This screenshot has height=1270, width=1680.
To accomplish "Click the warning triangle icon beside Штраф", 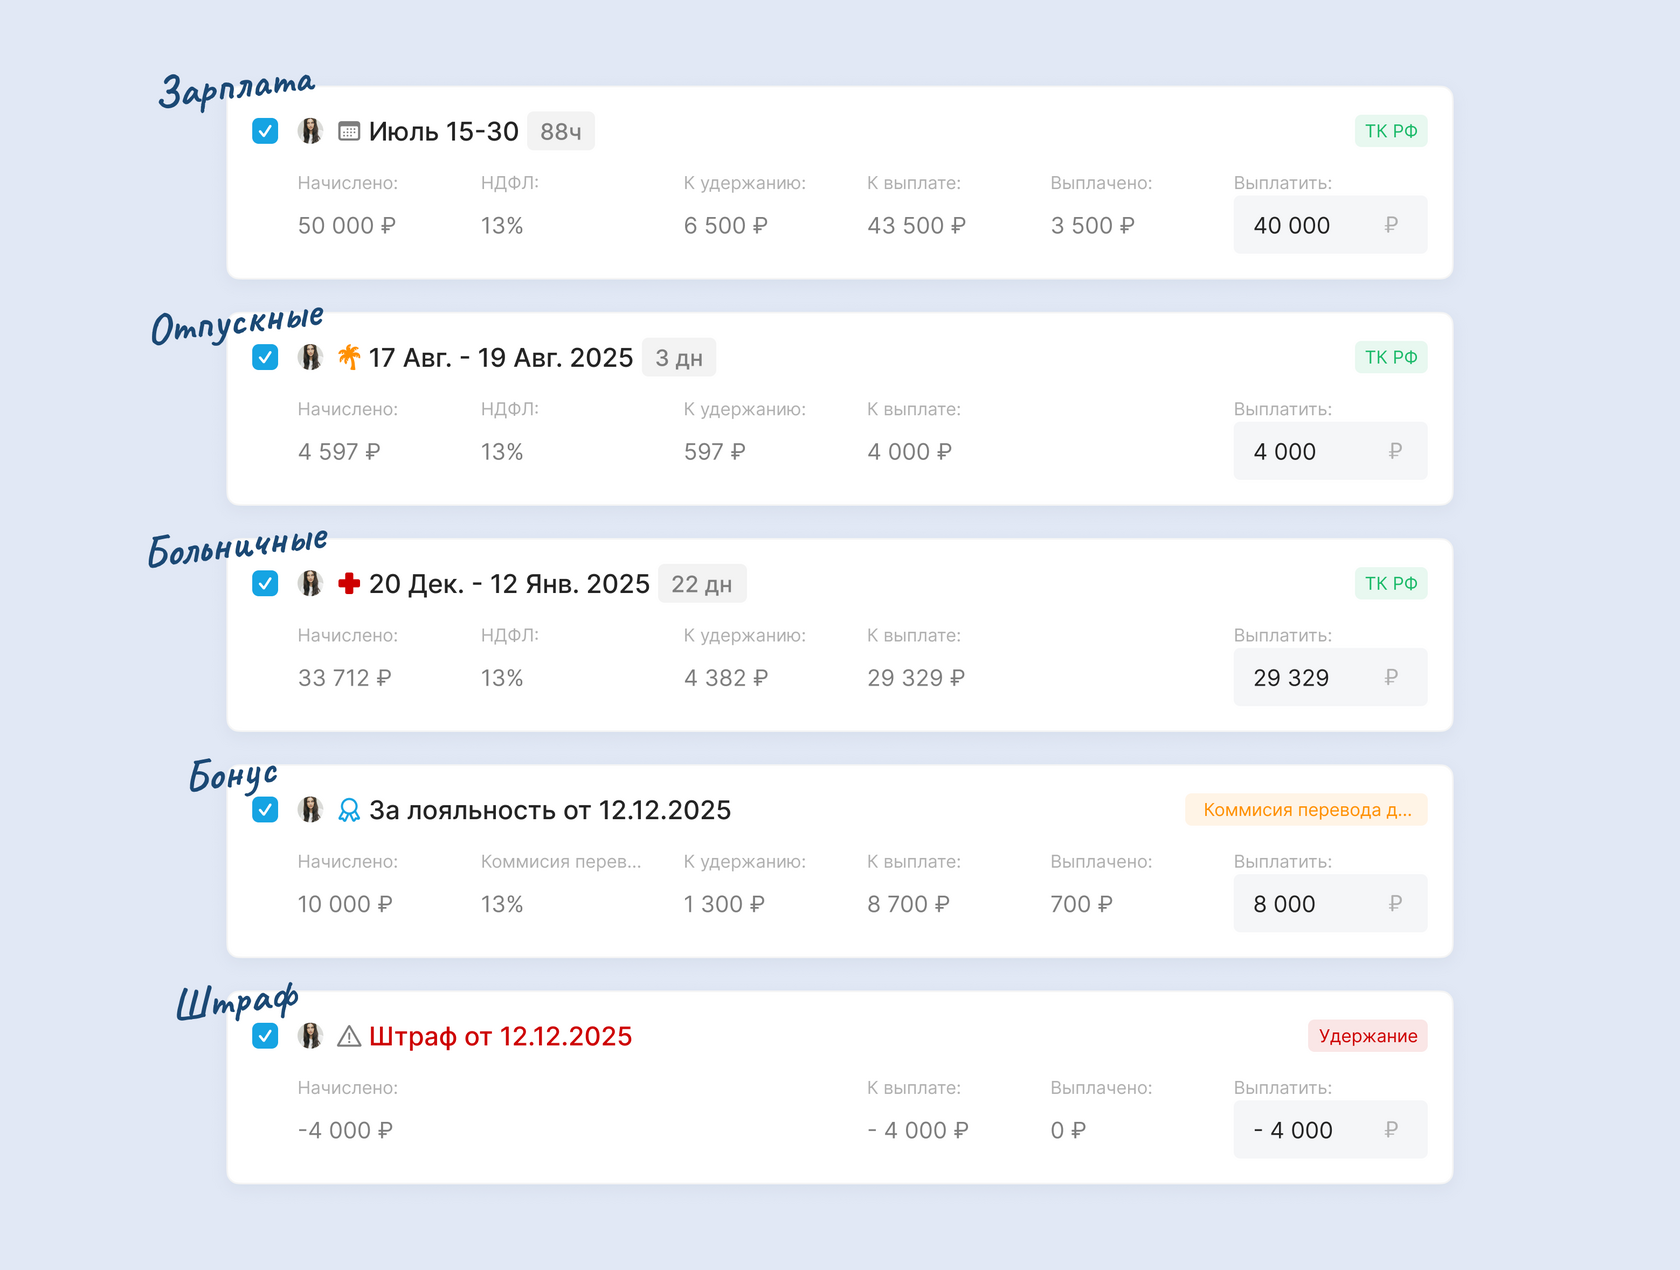I will (x=349, y=1036).
